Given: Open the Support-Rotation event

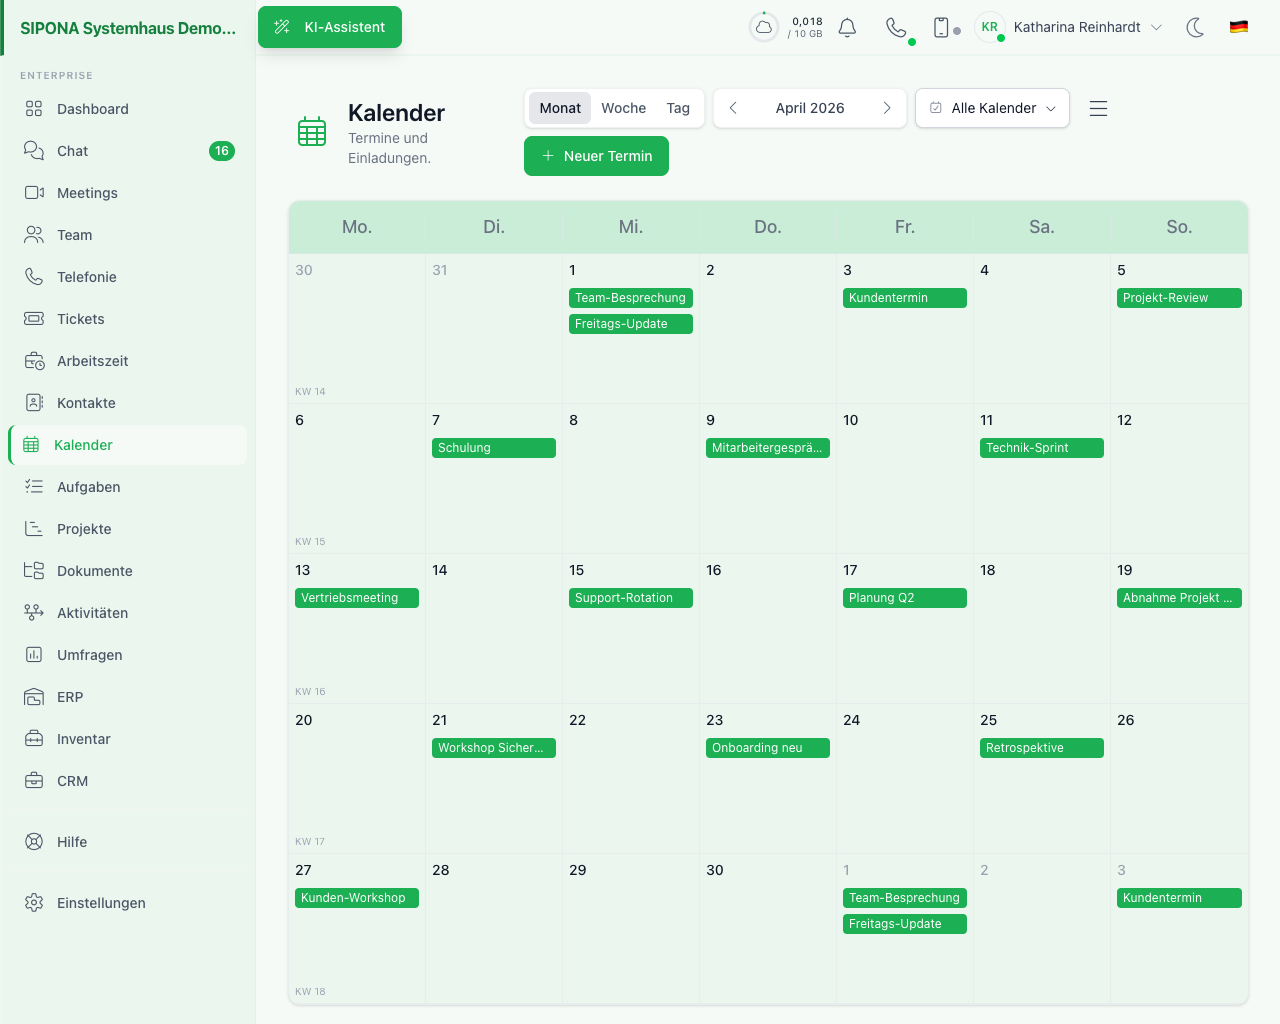Looking at the screenshot, I should click(631, 598).
